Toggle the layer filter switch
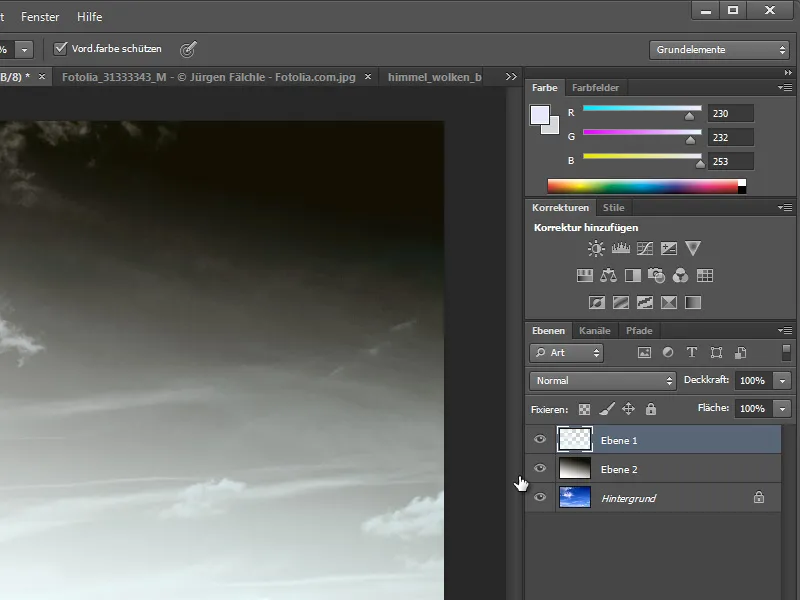800x600 pixels. (786, 353)
